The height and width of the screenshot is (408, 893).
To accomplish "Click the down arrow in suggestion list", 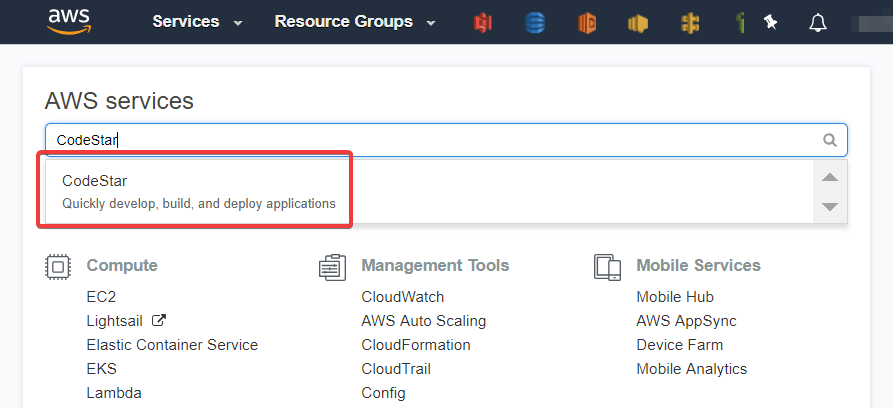I will [830, 206].
